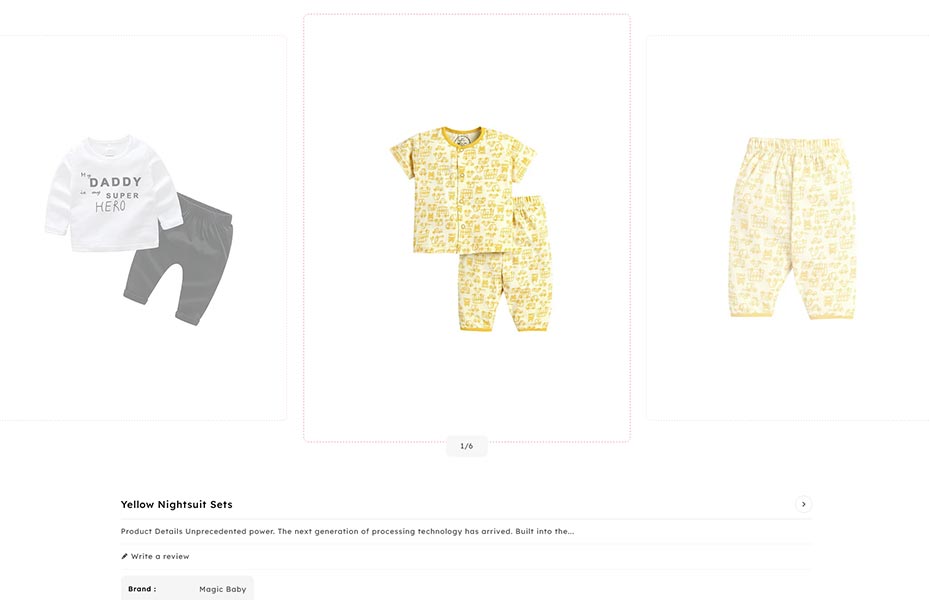Click the round neck label on yellow shirt
The image size is (930, 600).
pyautogui.click(x=462, y=141)
